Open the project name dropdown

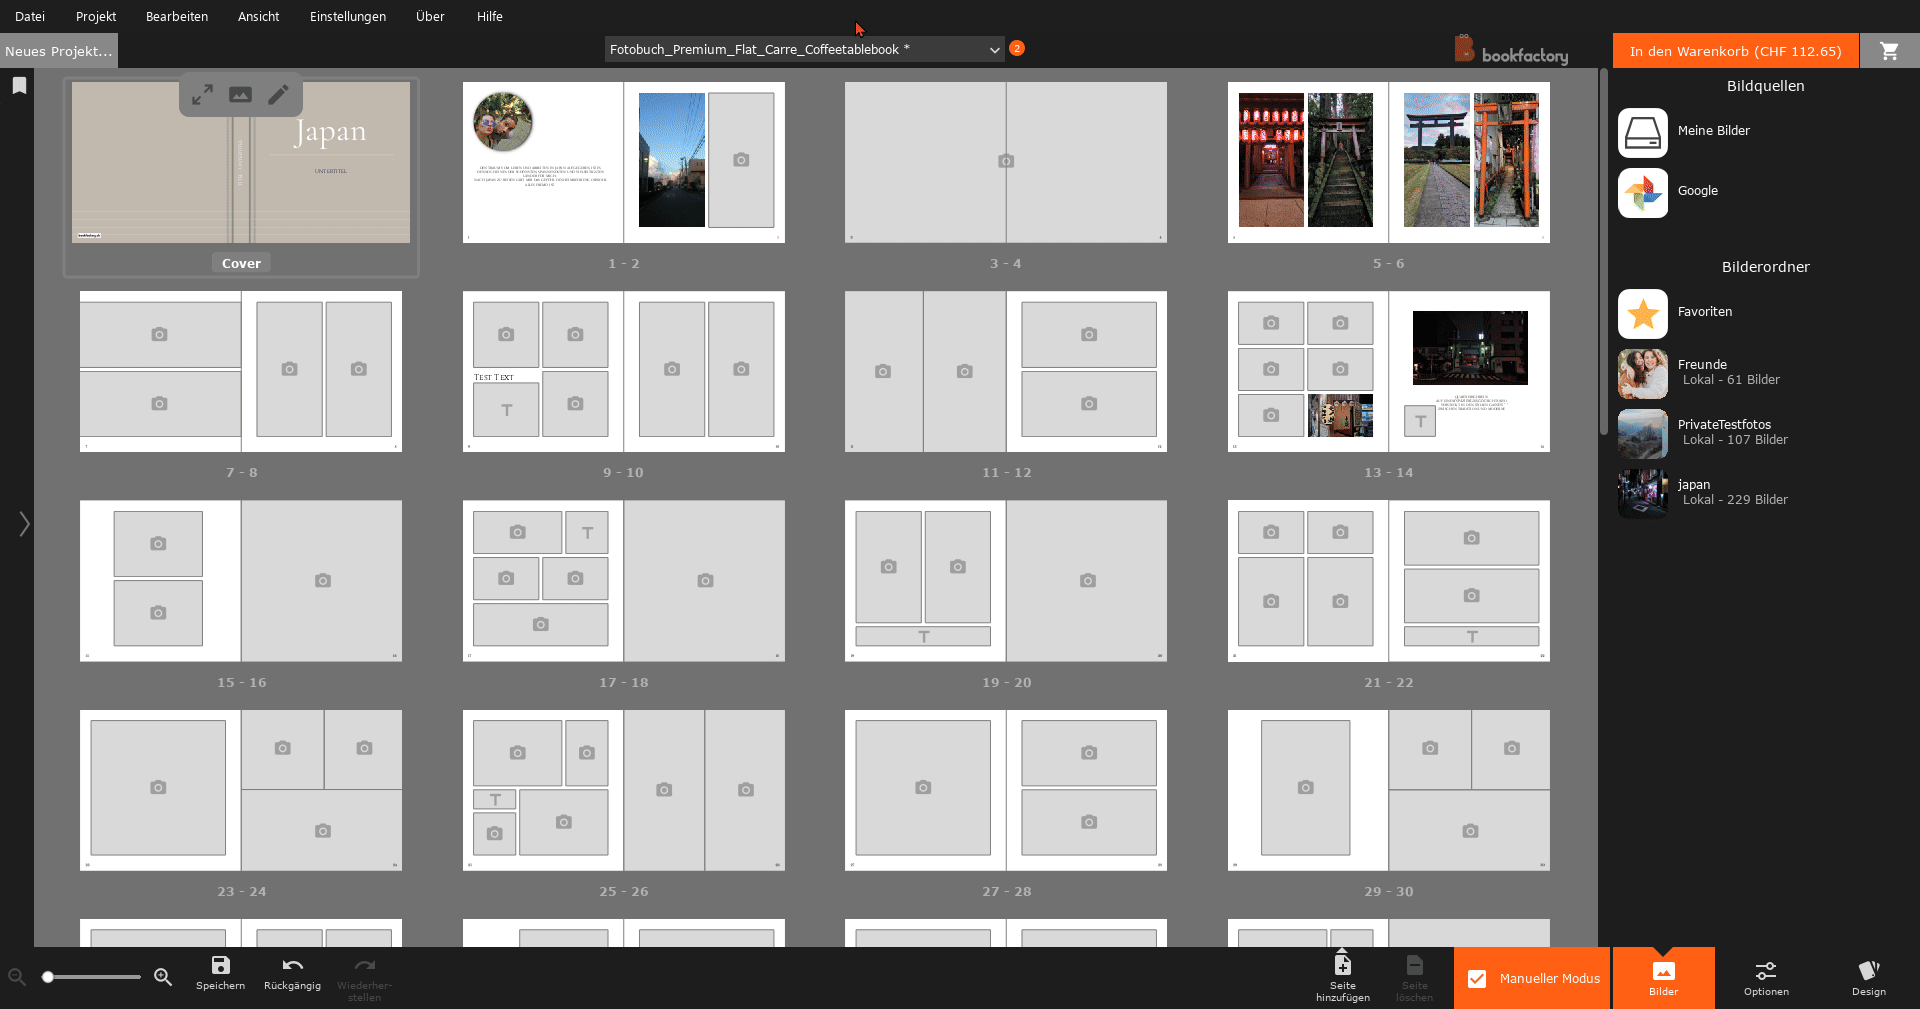804,49
